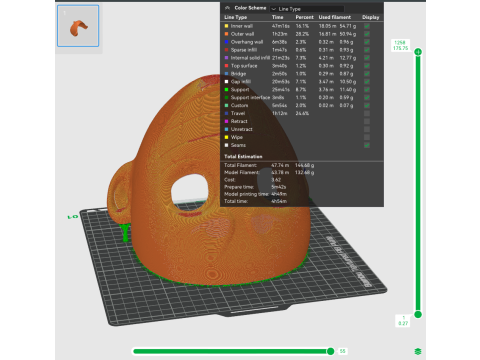Click the purple Internal solid infill swatch
This screenshot has width=480, height=360.
226,58
